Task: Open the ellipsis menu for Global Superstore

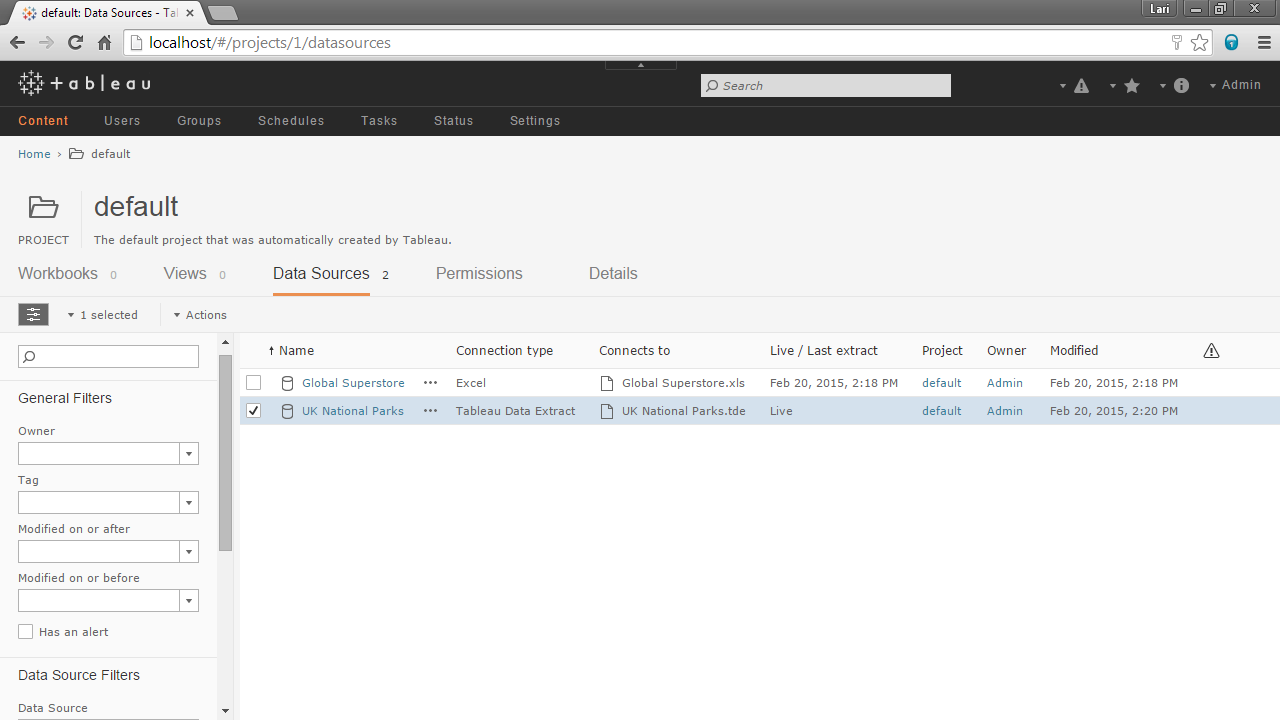Action: [x=430, y=383]
